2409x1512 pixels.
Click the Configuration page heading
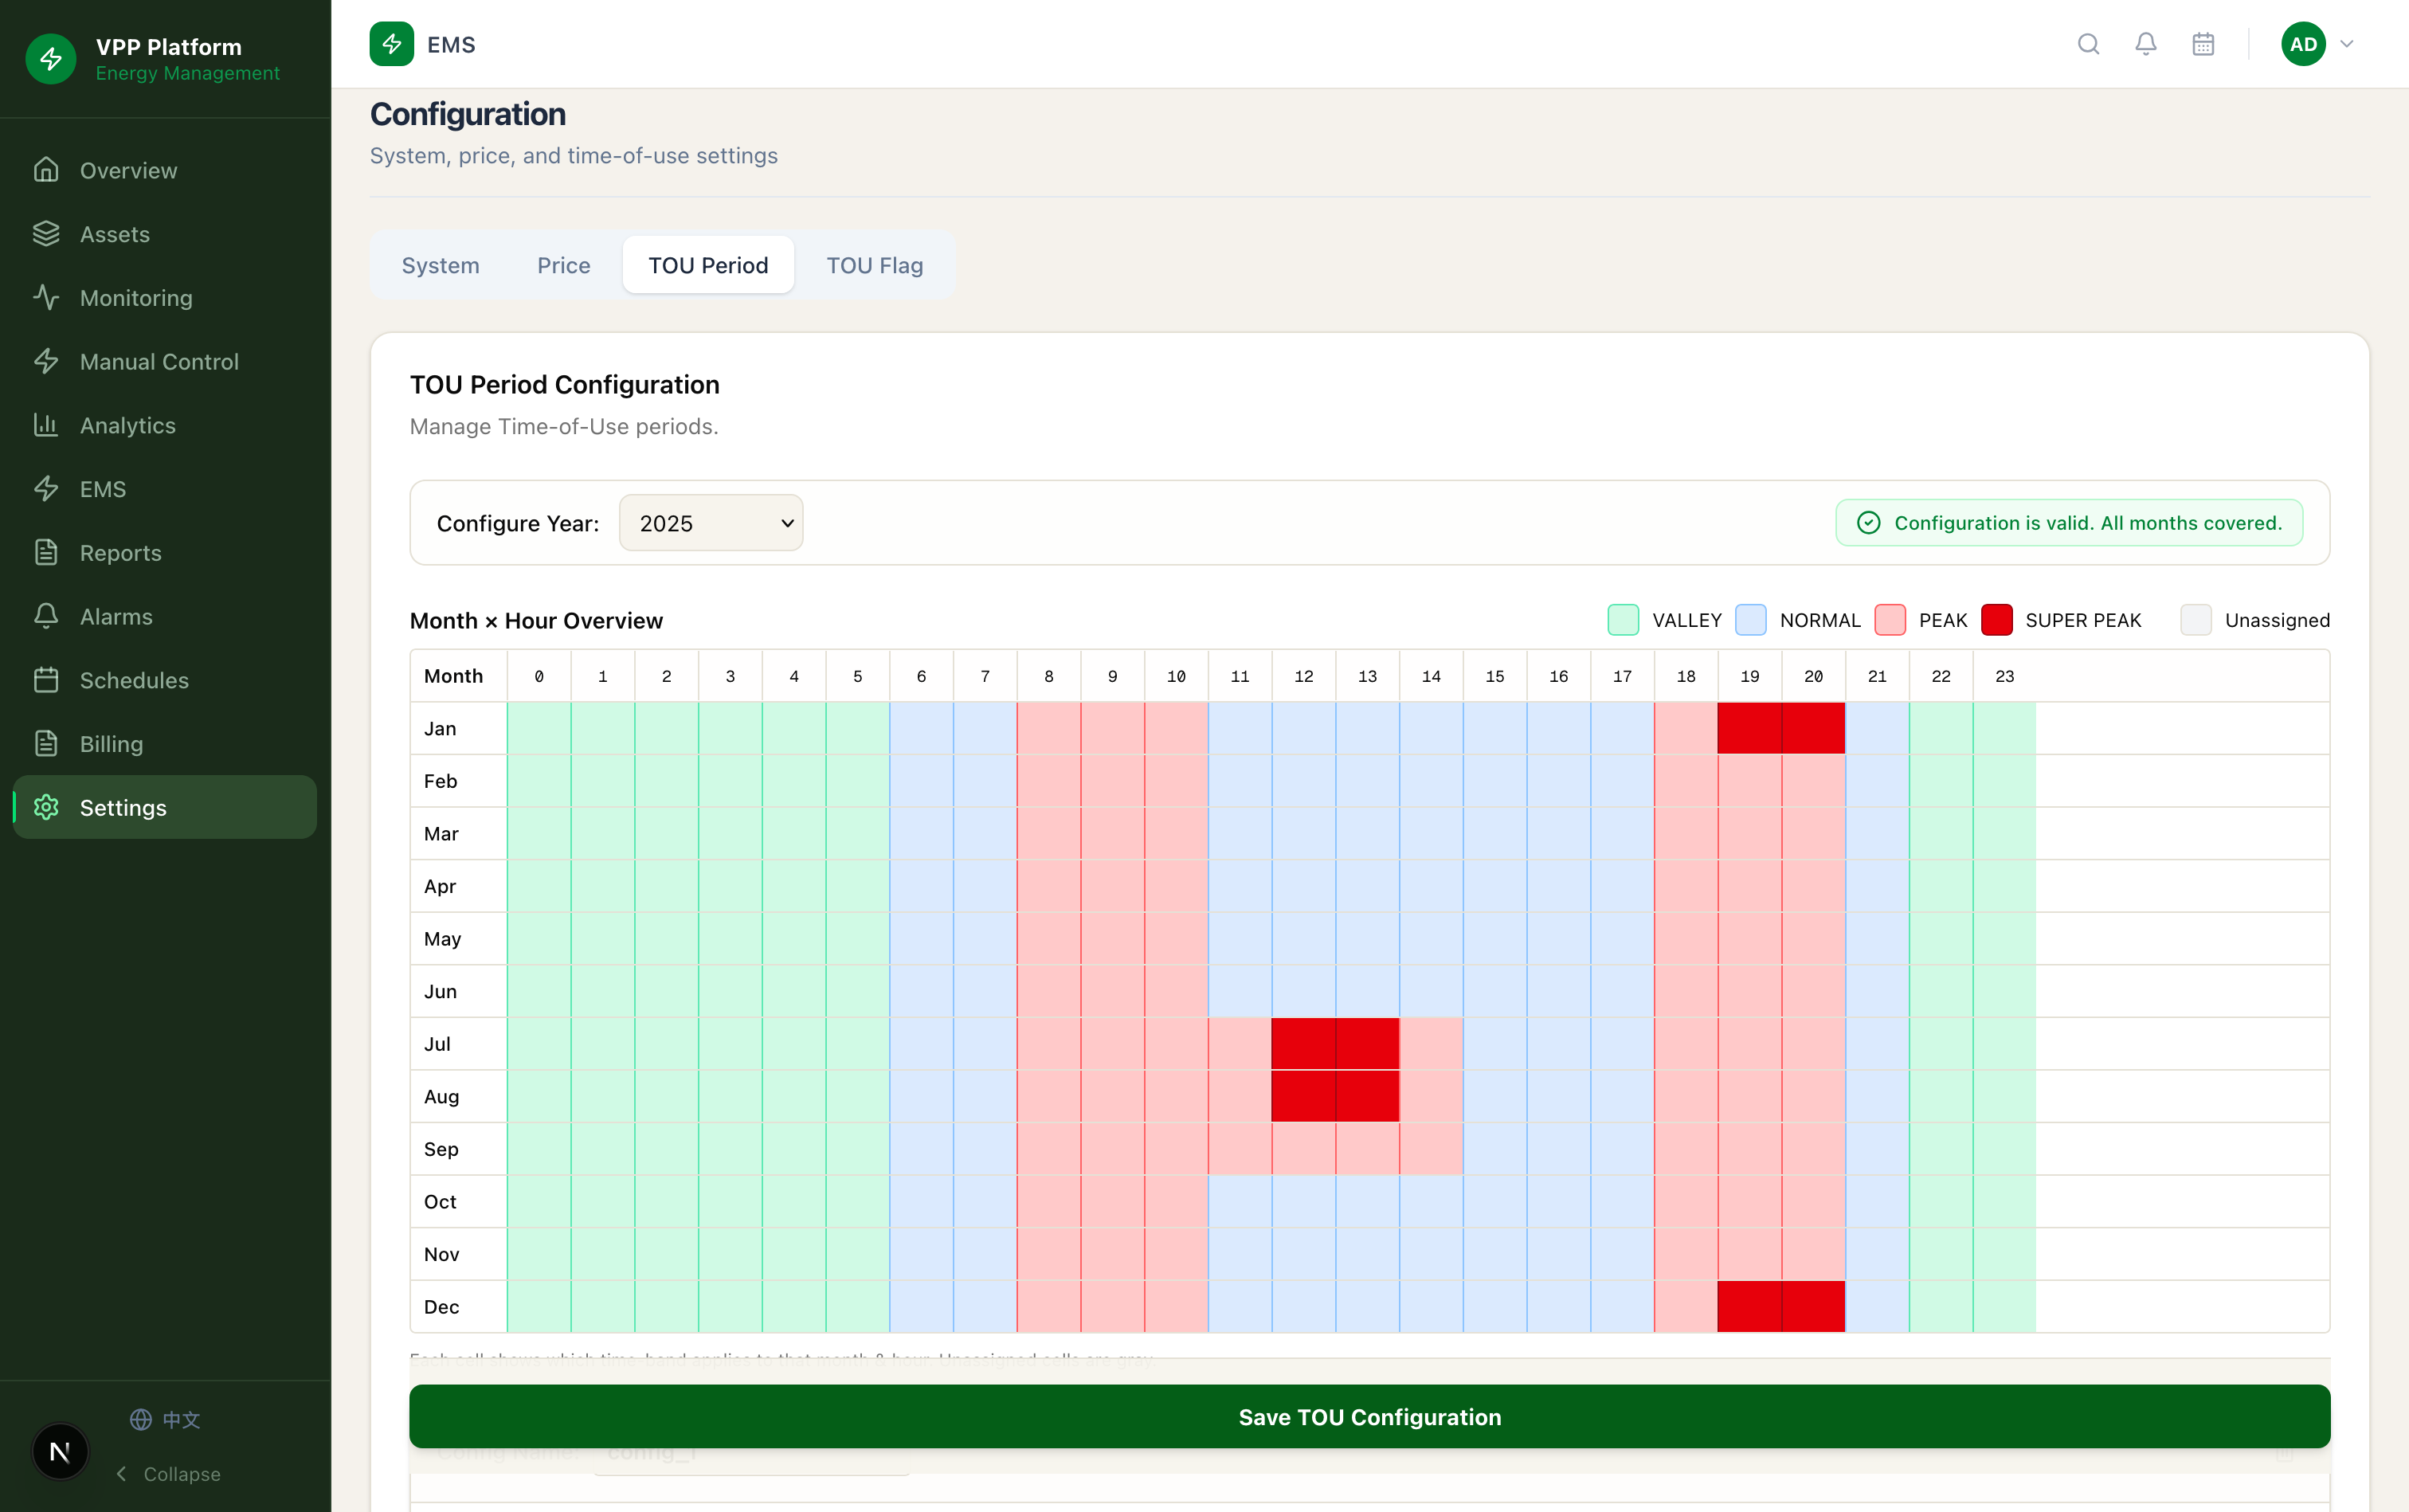coord(468,114)
